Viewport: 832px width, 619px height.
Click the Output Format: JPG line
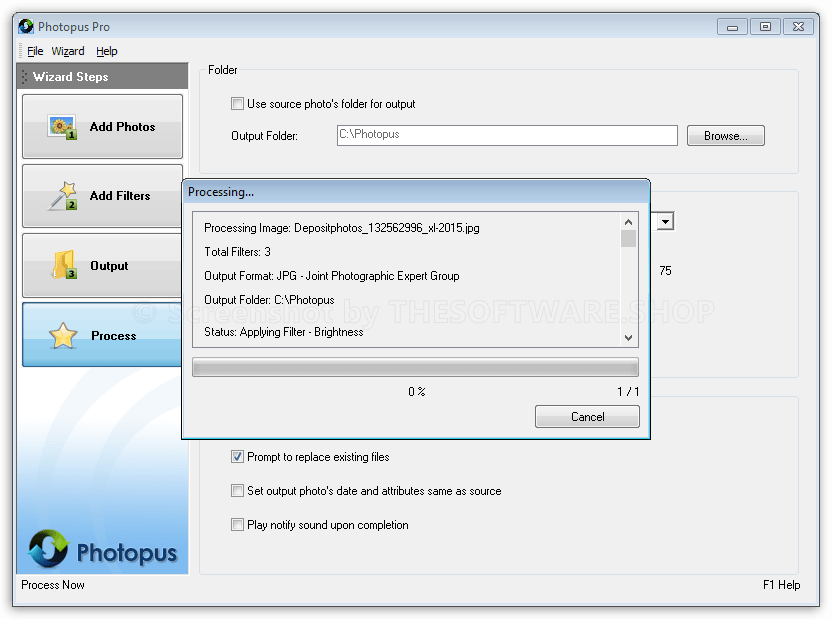(x=332, y=276)
